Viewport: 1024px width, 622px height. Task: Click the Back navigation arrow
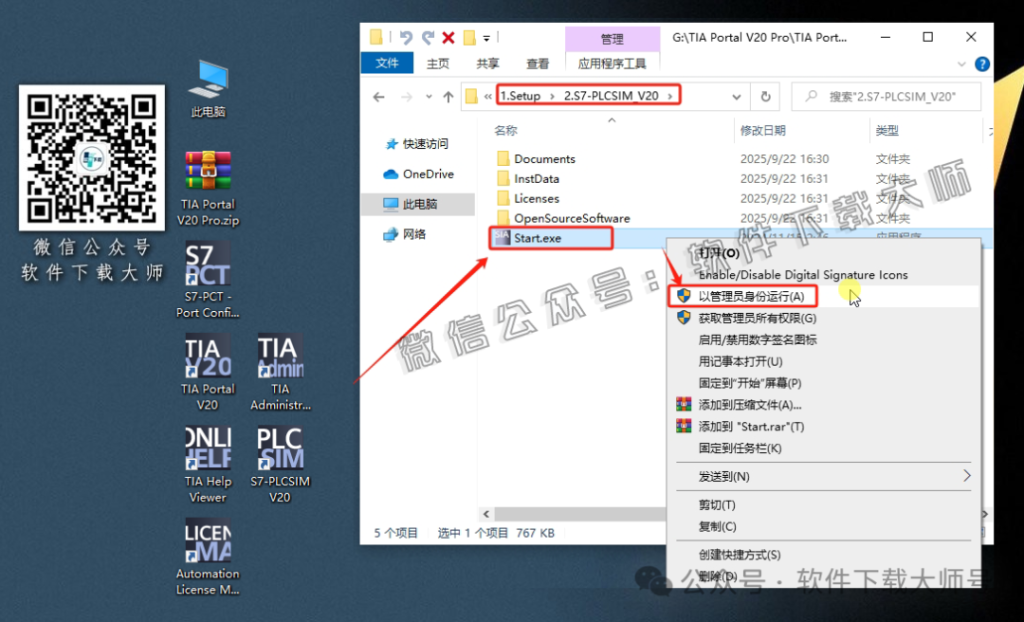[379, 95]
